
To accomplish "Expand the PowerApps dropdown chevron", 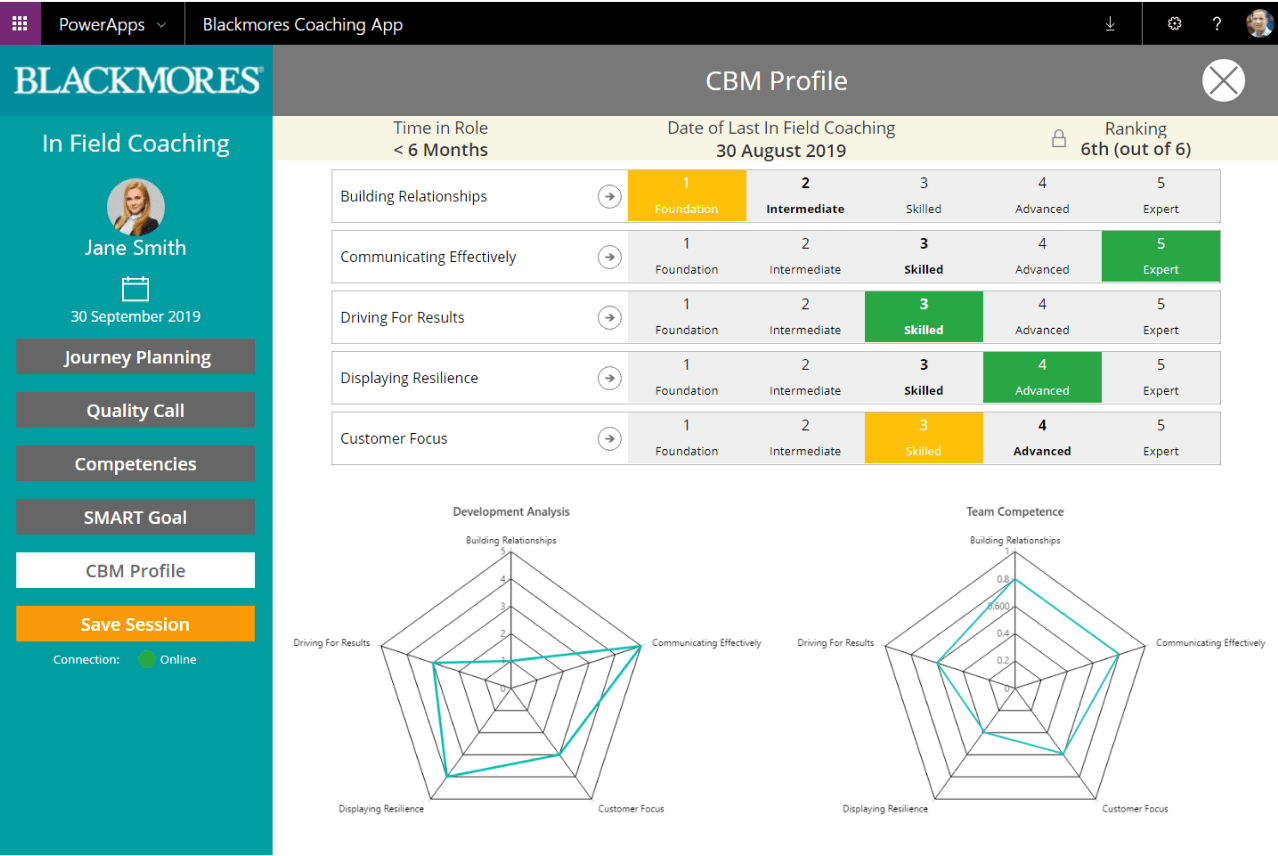I will [162, 25].
